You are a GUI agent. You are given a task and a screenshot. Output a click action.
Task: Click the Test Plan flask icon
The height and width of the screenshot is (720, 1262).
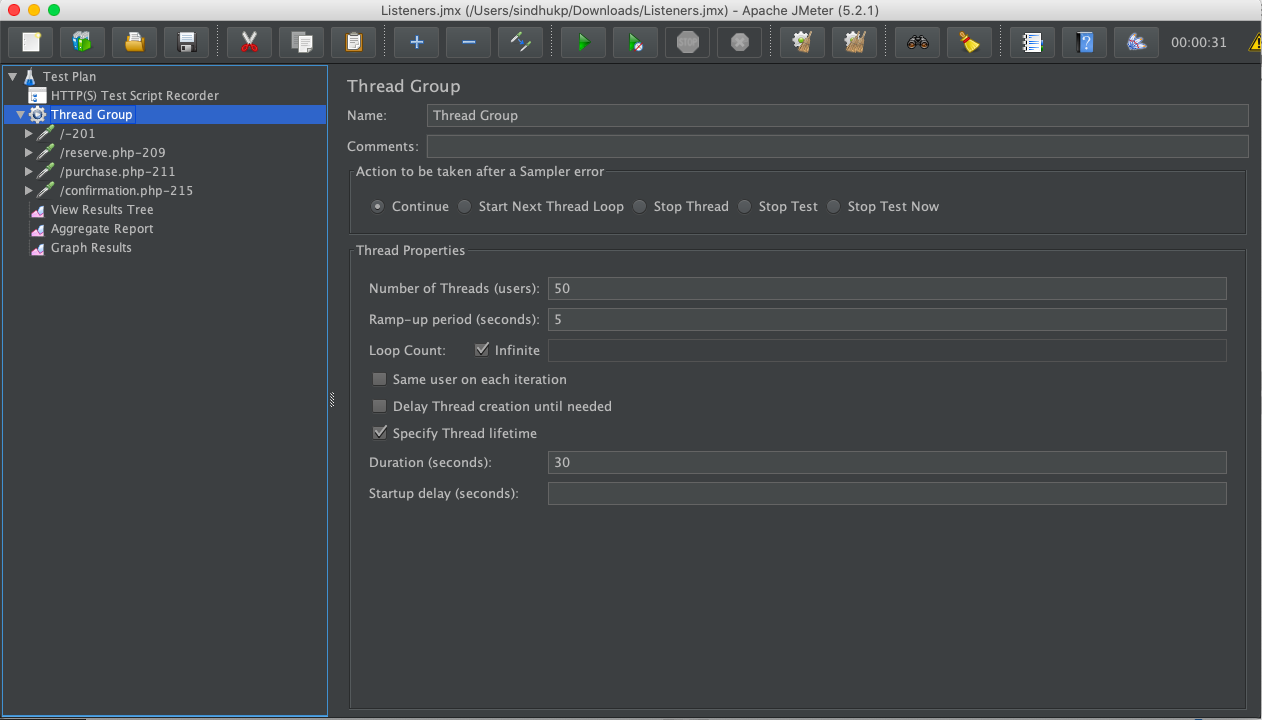pos(29,76)
